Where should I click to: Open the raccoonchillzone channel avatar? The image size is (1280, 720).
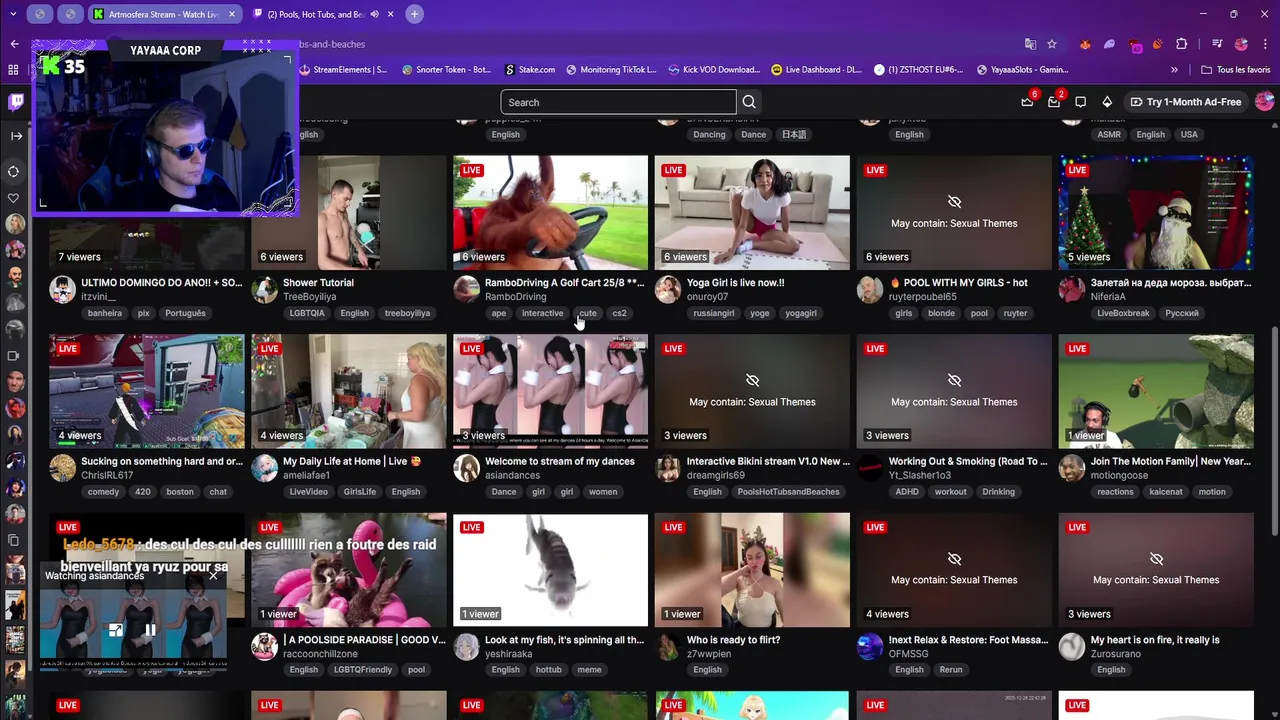click(264, 647)
